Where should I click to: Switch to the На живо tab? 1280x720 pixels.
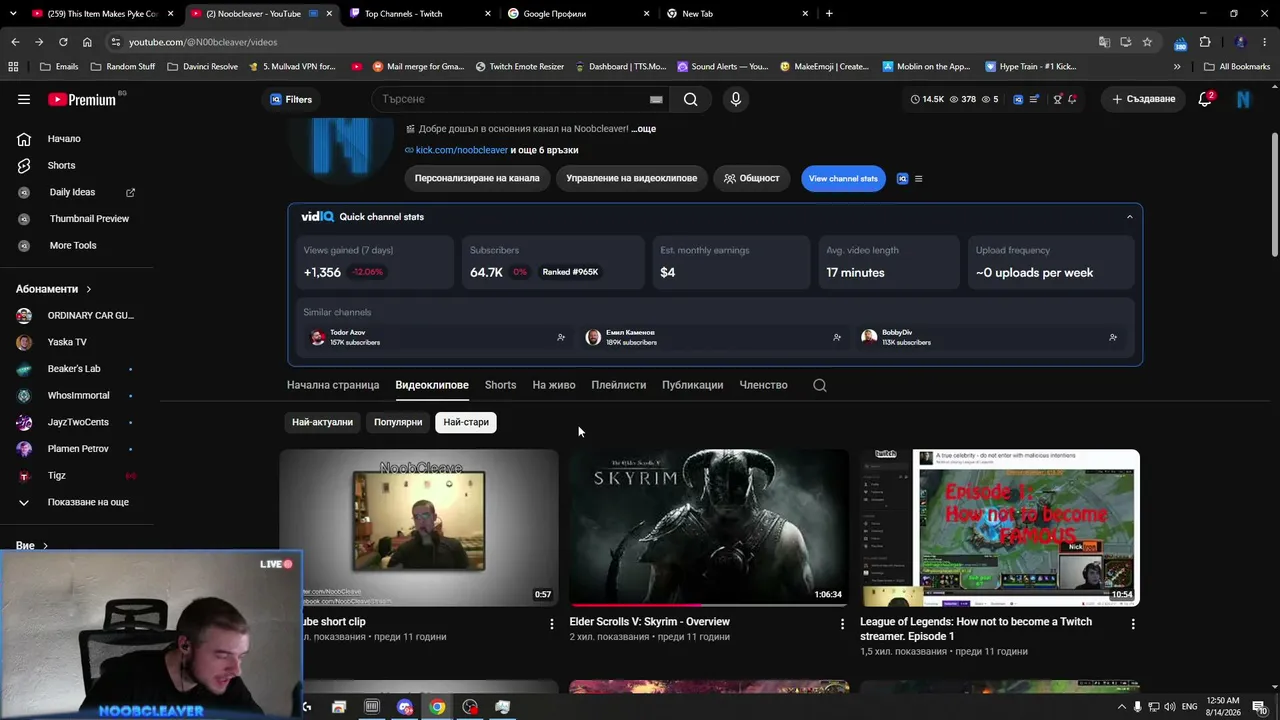554,385
